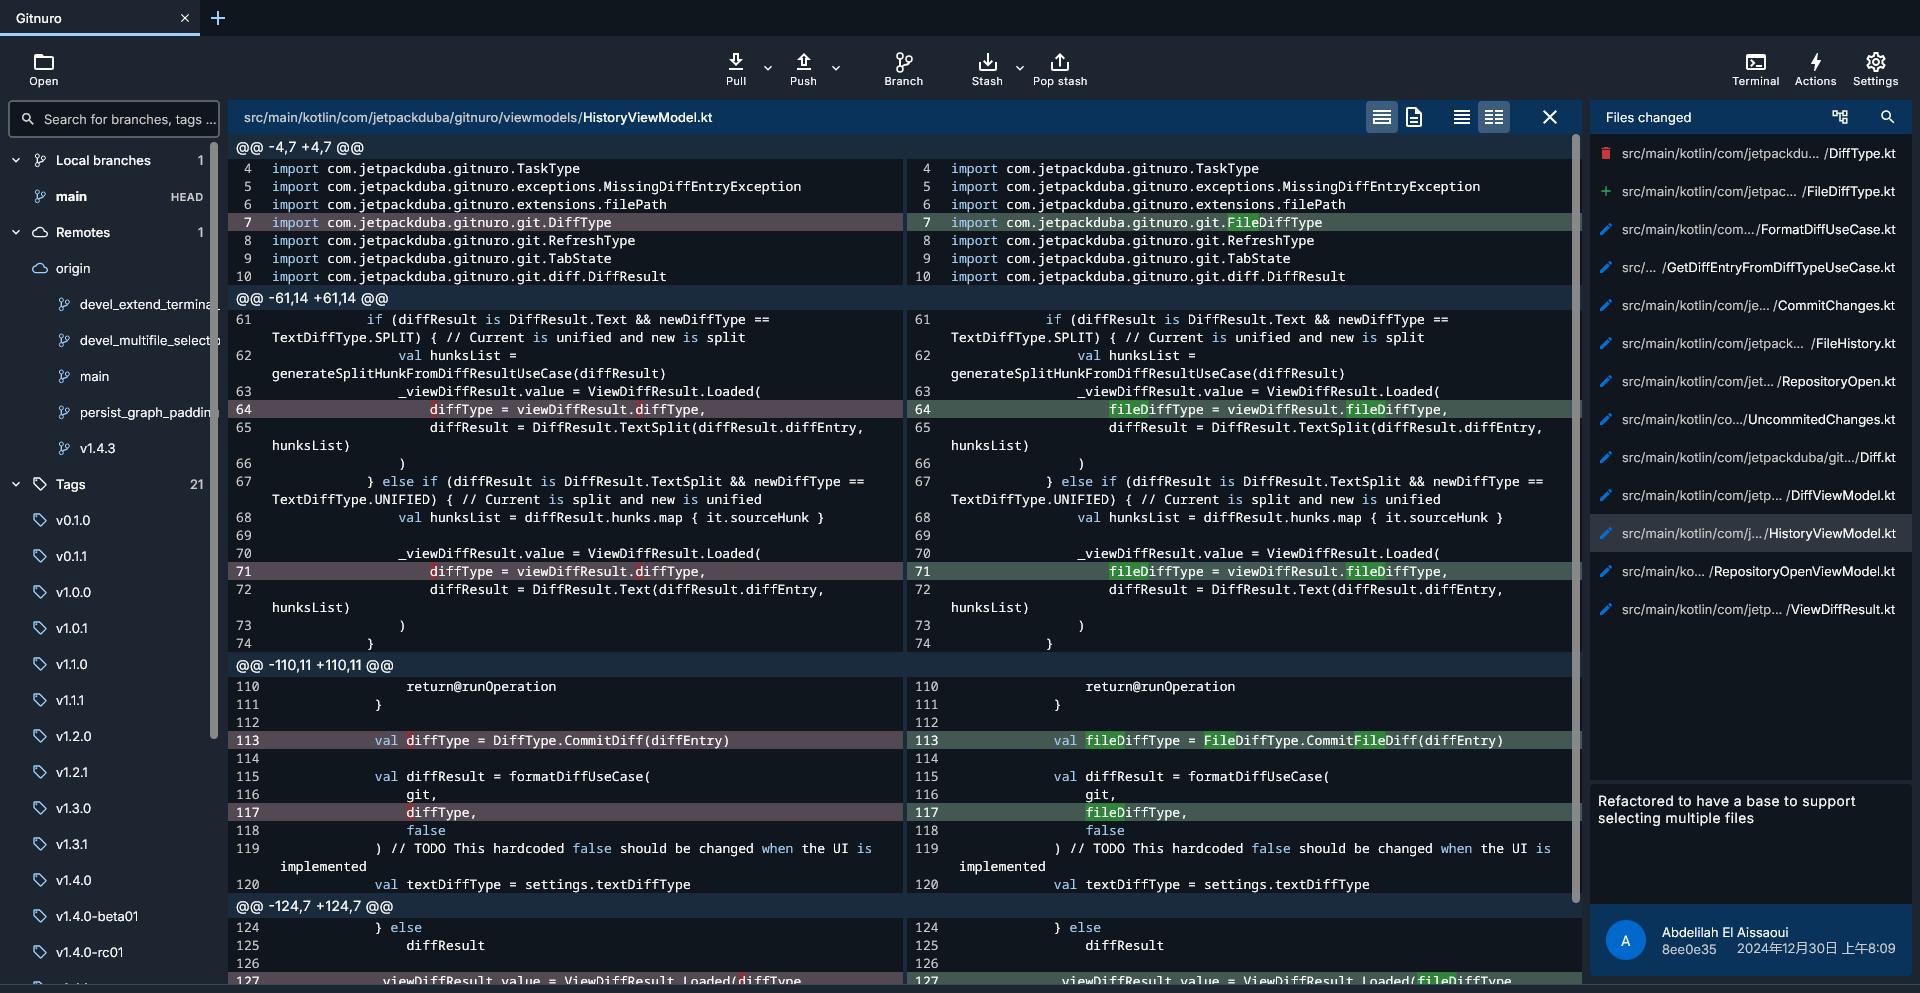The width and height of the screenshot is (1920, 993).
Task: Switch to unified diff view
Action: click(x=1461, y=117)
